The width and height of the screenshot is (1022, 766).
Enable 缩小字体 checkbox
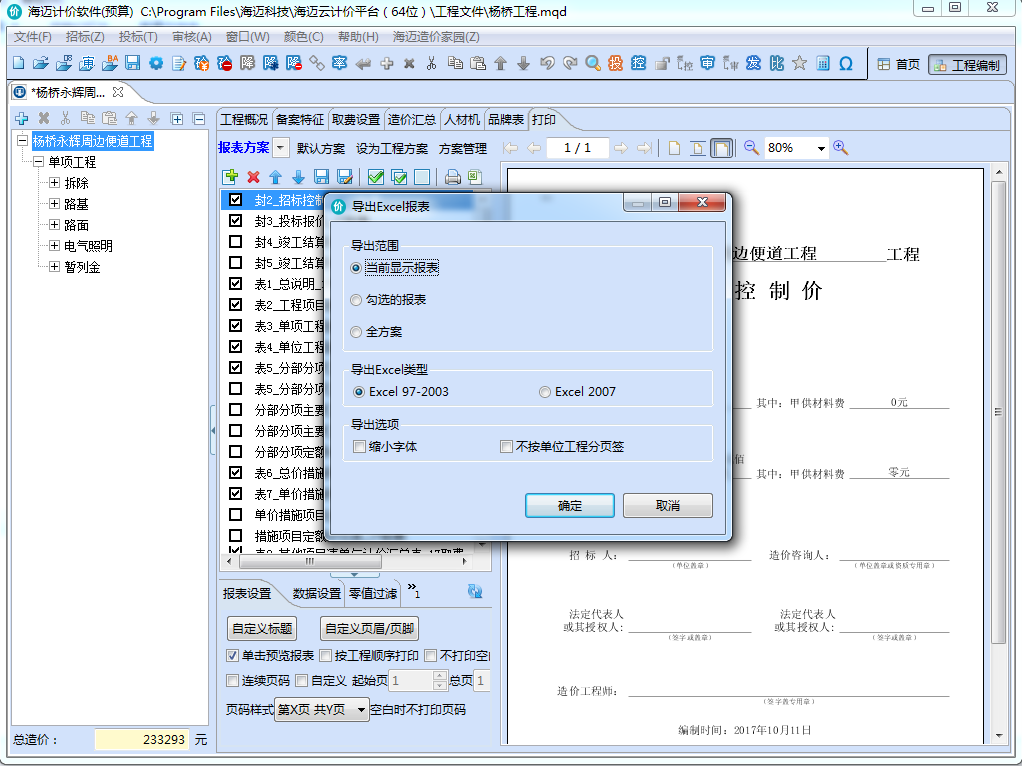[359, 447]
